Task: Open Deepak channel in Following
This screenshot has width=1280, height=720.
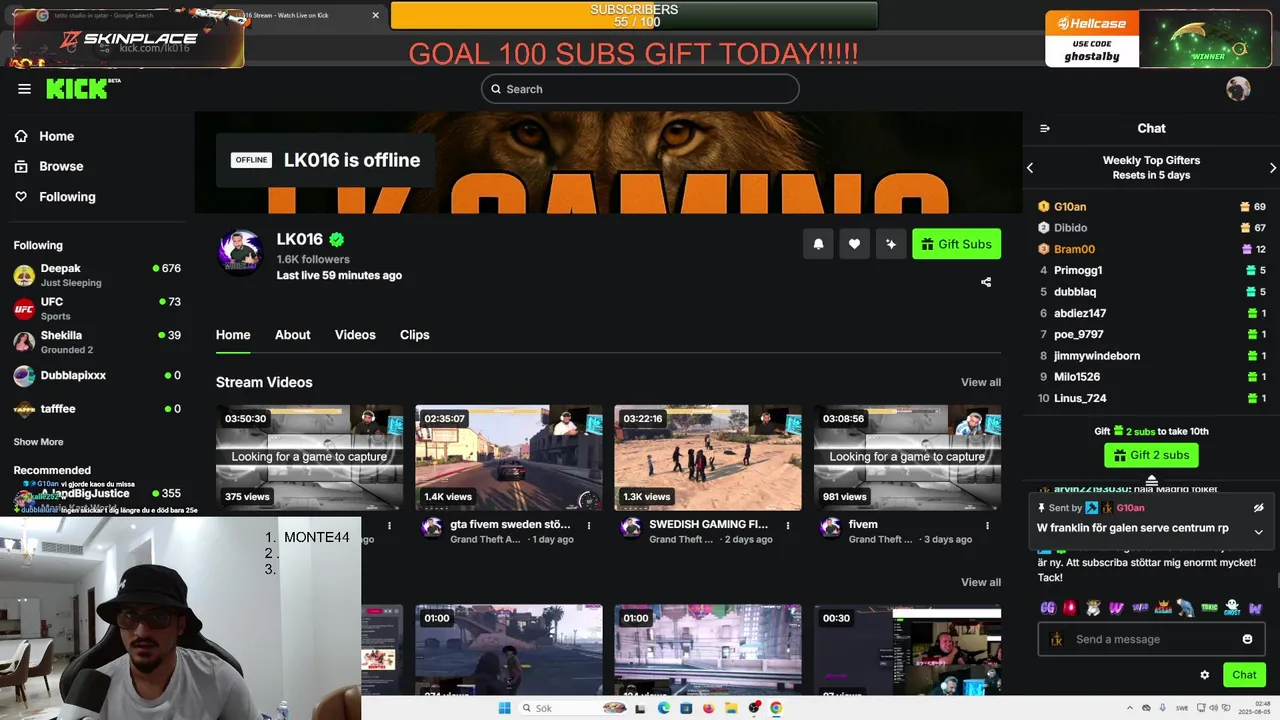Action: (x=97, y=275)
